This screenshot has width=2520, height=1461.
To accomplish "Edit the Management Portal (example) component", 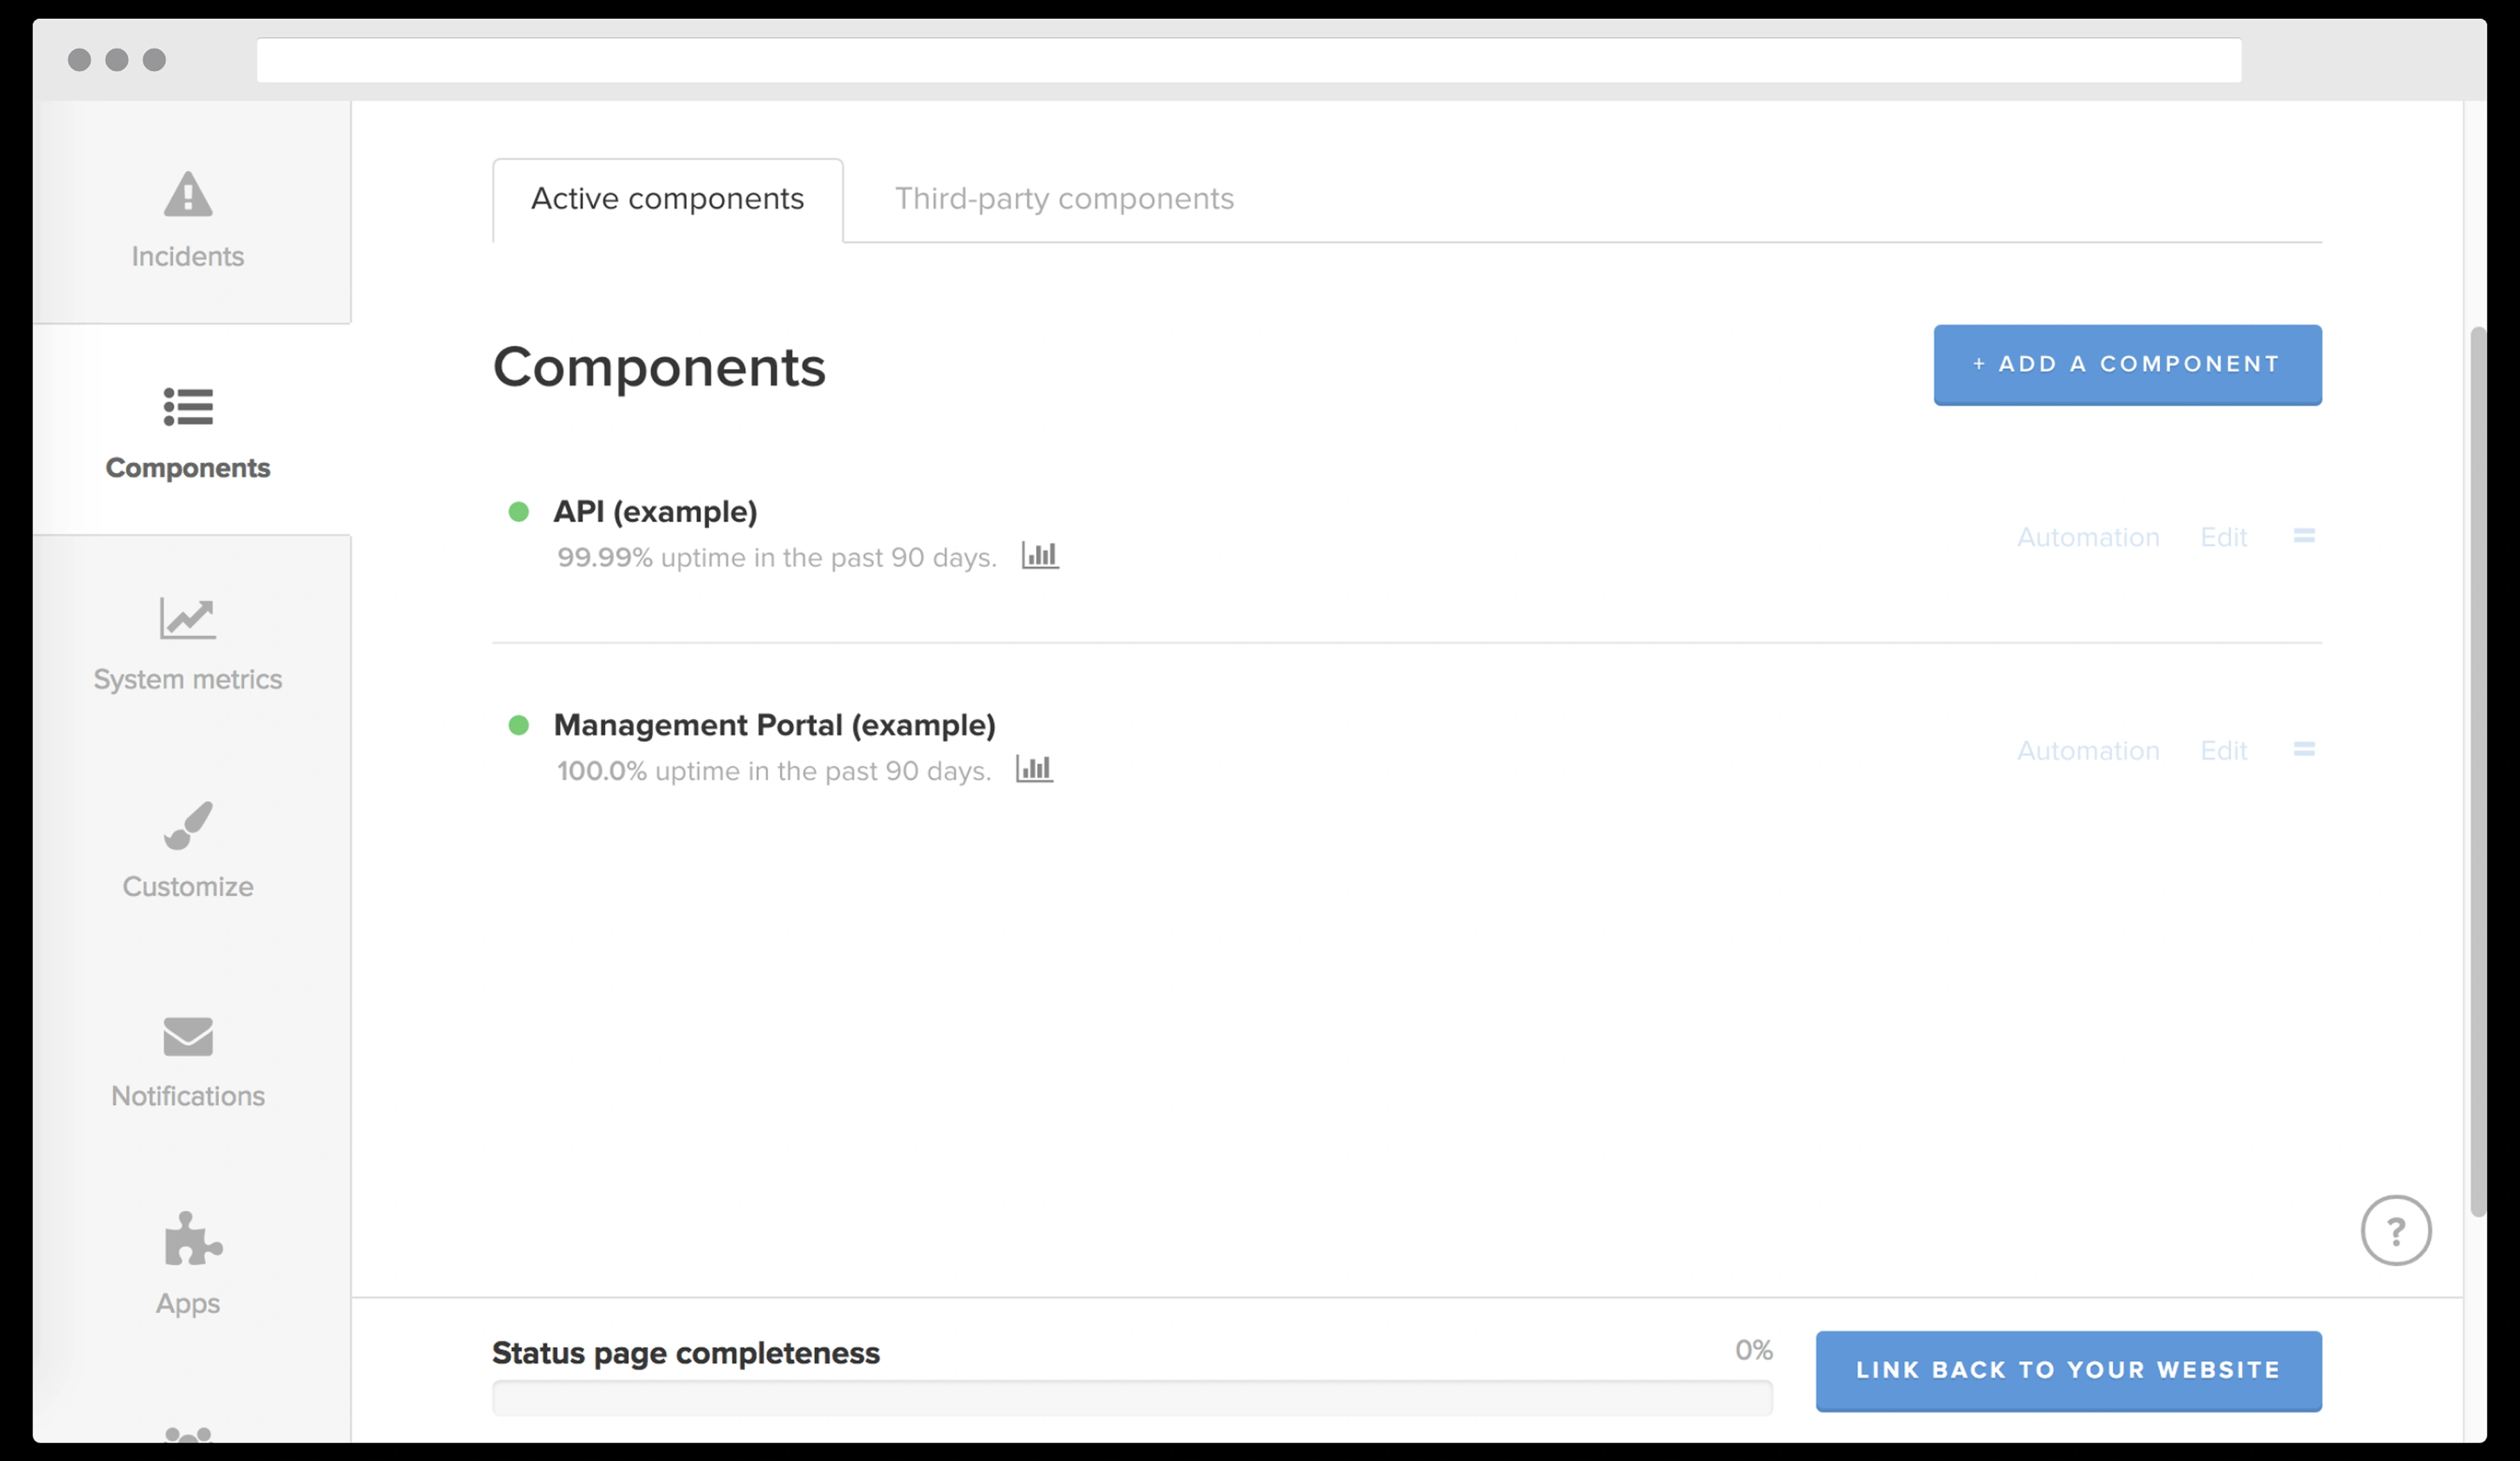I will [2223, 751].
